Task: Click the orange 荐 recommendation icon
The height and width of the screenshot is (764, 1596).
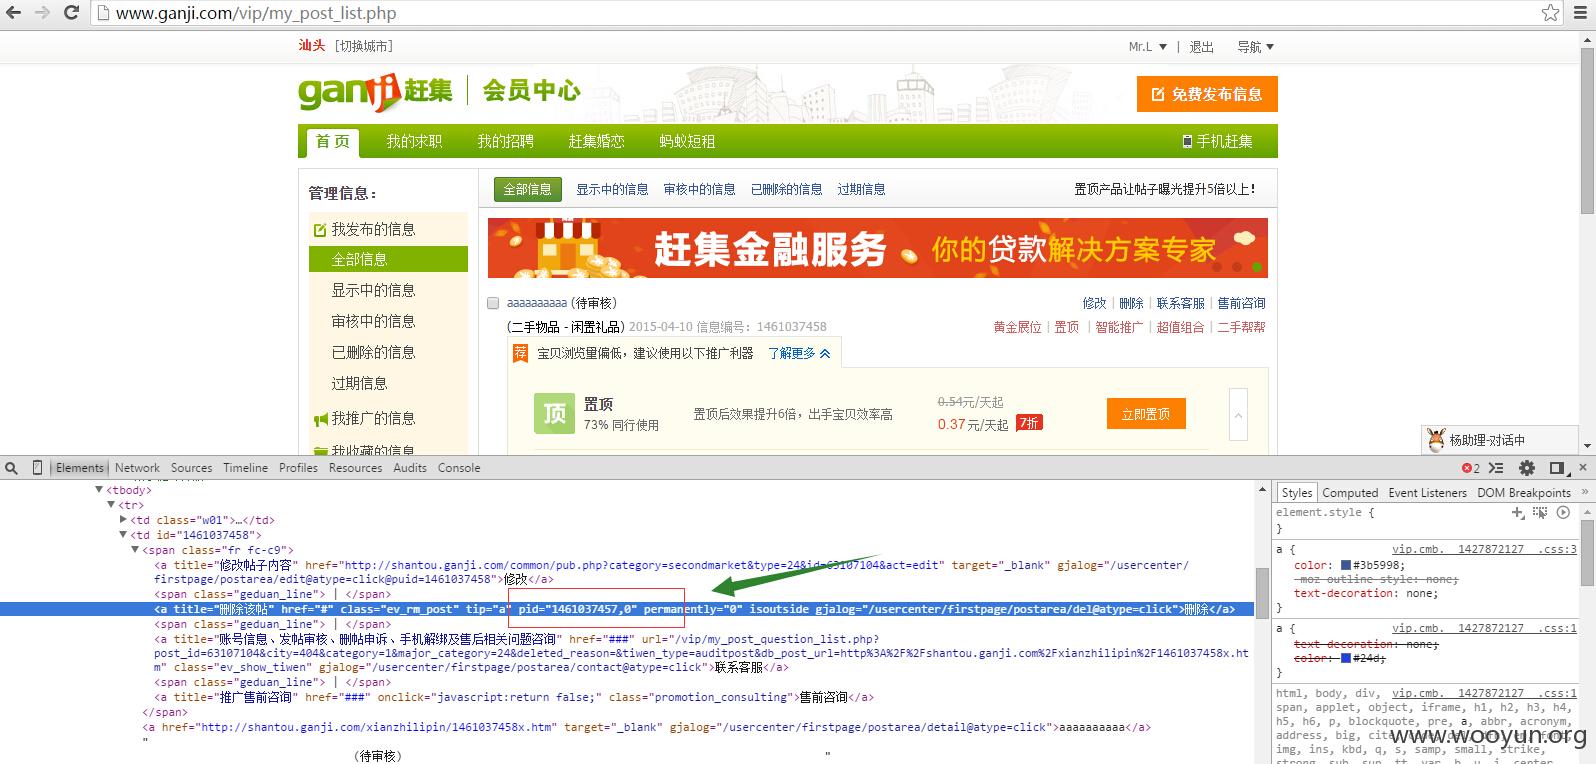Action: [520, 353]
